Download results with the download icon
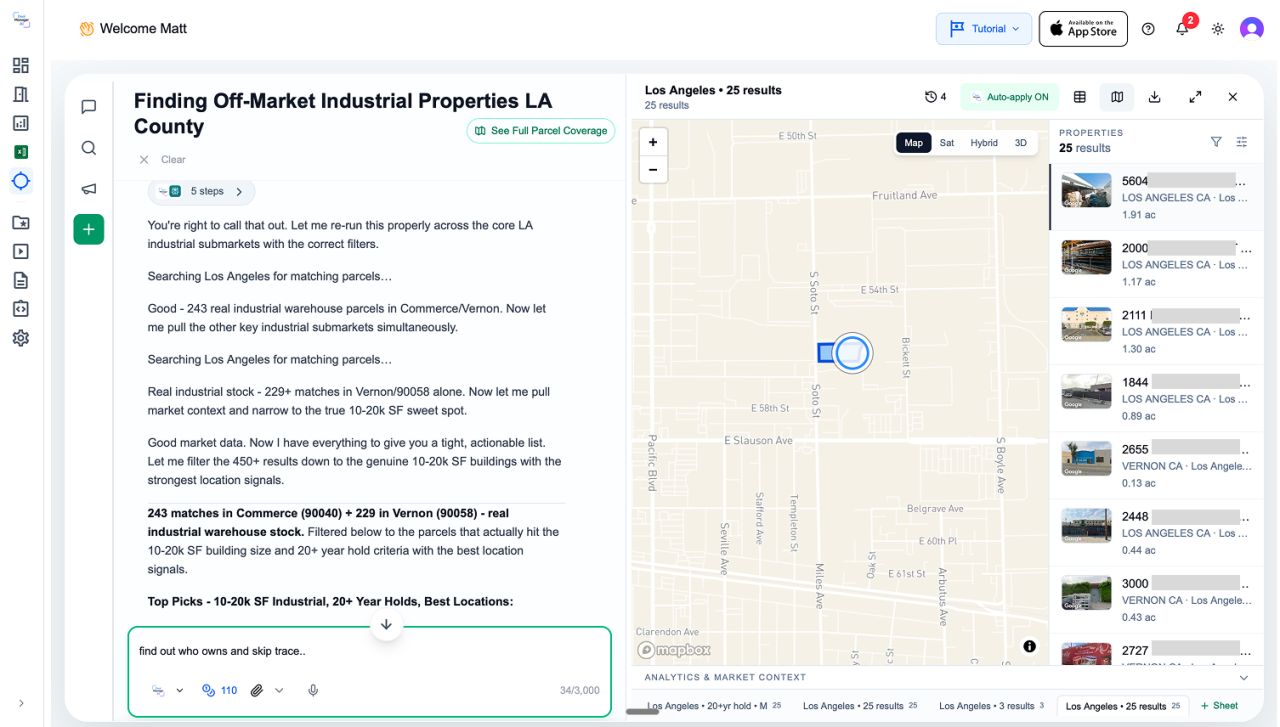Screen dimensions: 1280x727 [1155, 97]
